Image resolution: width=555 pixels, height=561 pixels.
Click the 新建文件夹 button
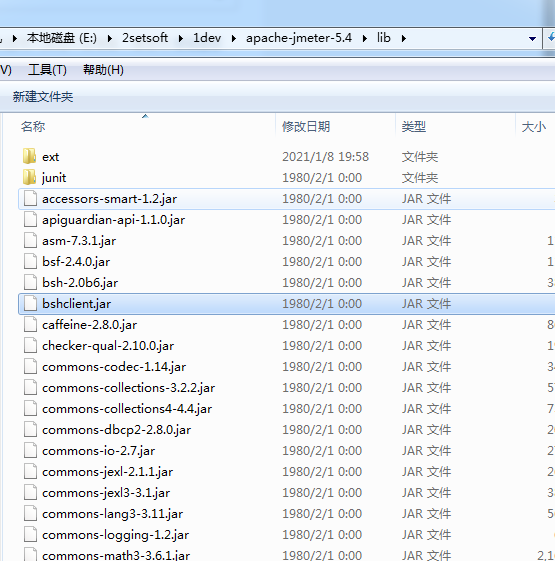43,97
